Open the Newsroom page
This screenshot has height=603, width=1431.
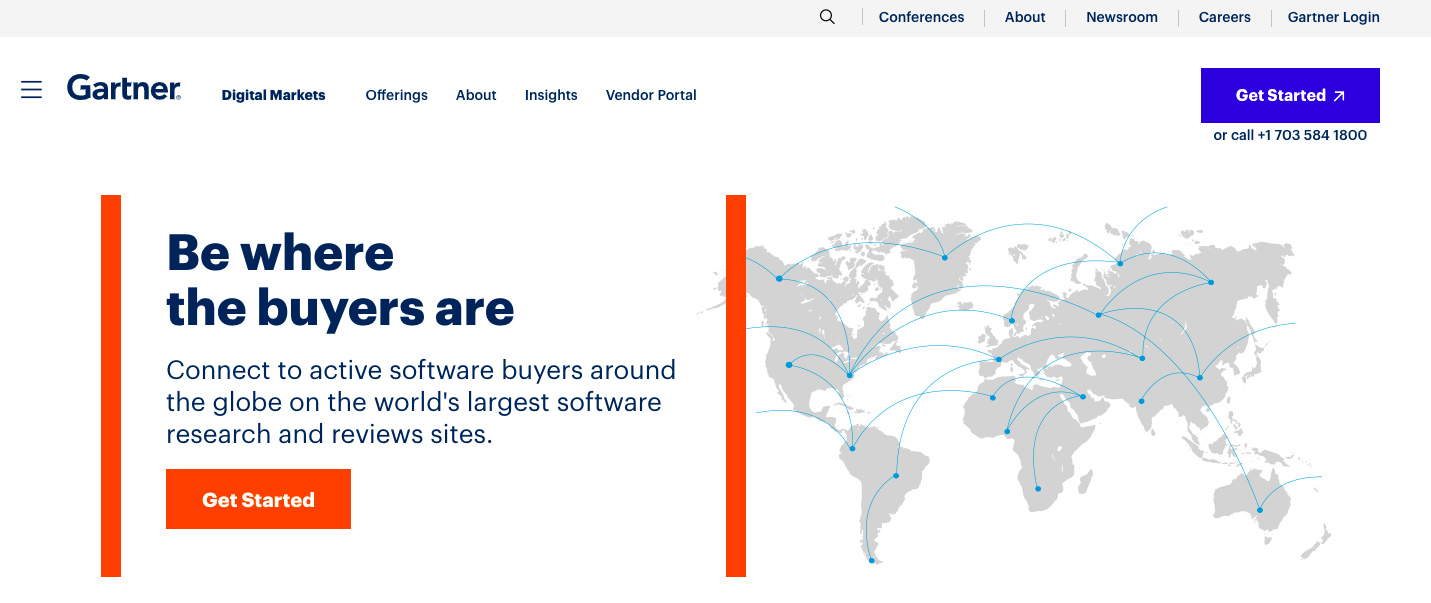[1121, 17]
